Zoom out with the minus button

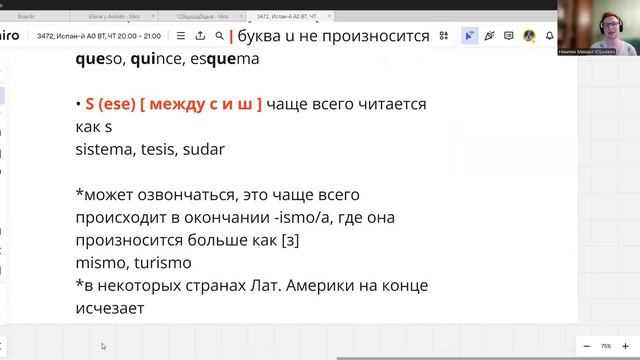pyautogui.click(x=587, y=346)
